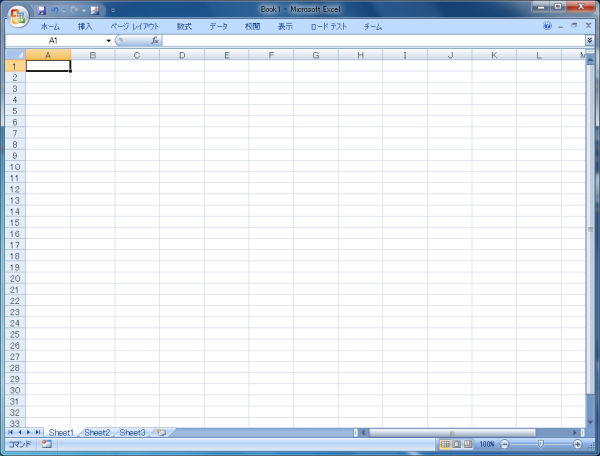The image size is (600, 456).
Task: Switch to Page Layout view button
Action: click(x=457, y=444)
